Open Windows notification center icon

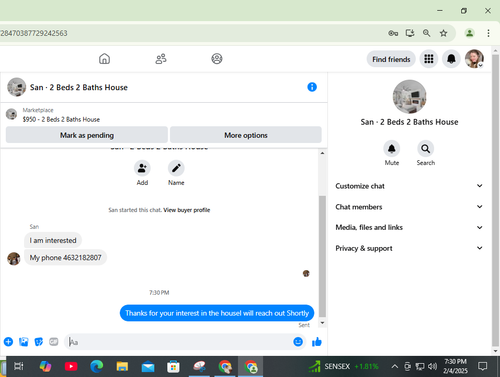coord(482,367)
